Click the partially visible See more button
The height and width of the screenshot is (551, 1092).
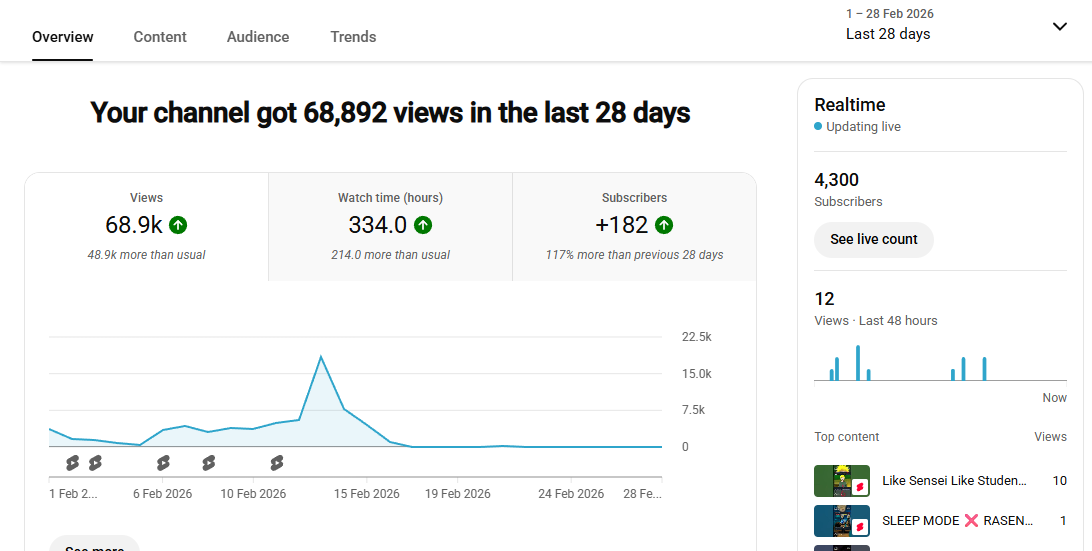point(95,545)
